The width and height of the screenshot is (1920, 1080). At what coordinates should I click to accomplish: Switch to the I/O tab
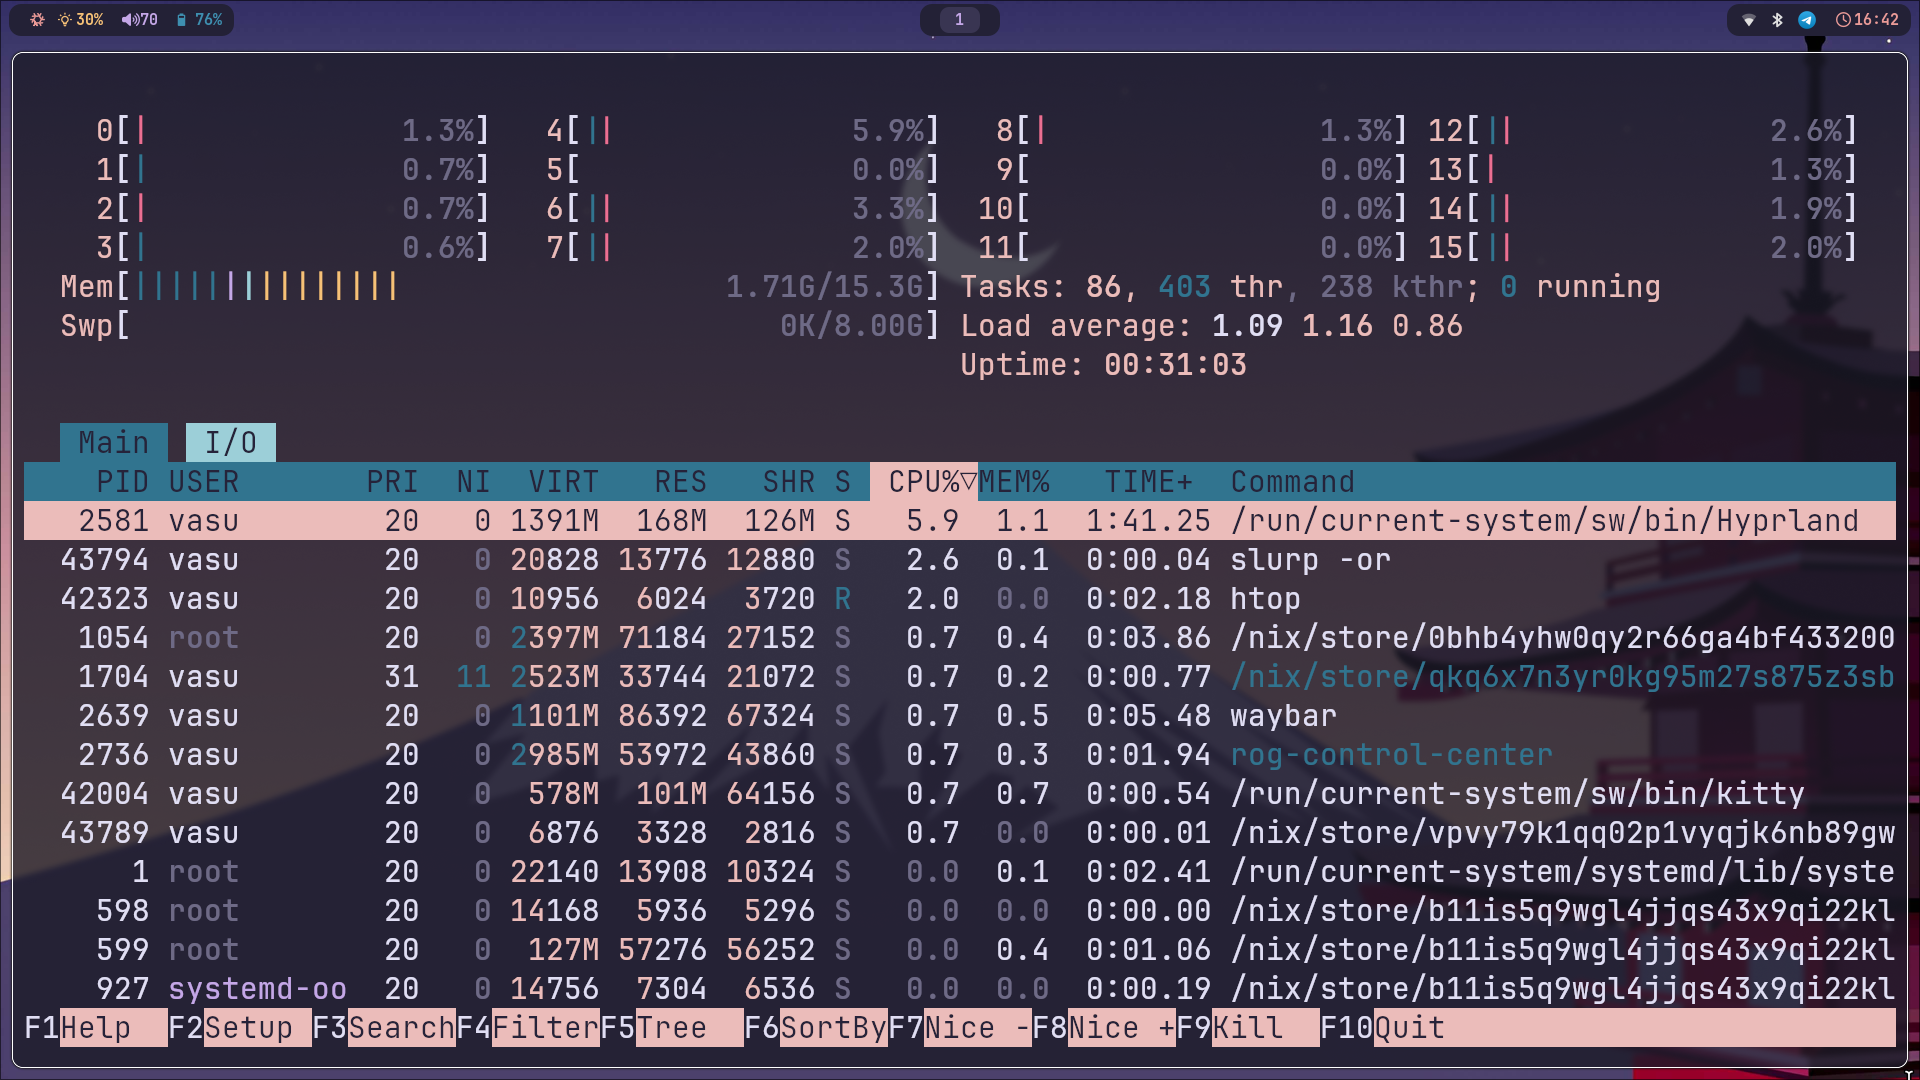230,443
